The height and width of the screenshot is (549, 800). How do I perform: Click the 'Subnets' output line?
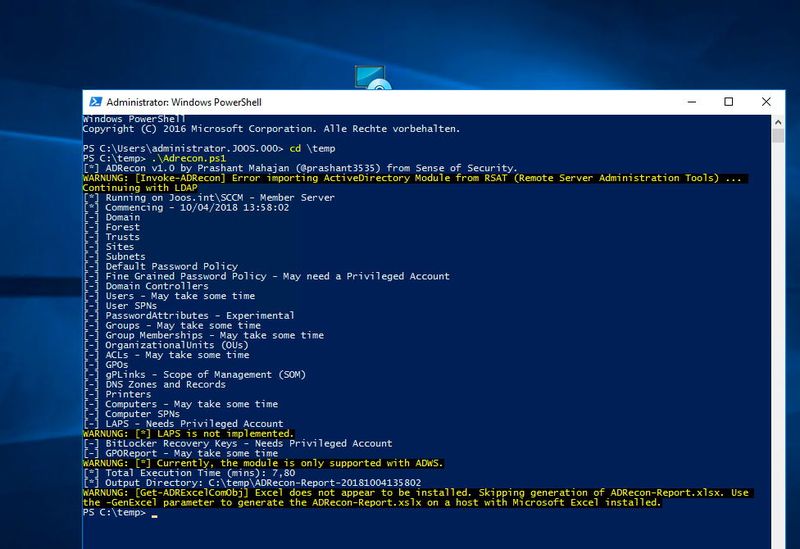(x=114, y=257)
